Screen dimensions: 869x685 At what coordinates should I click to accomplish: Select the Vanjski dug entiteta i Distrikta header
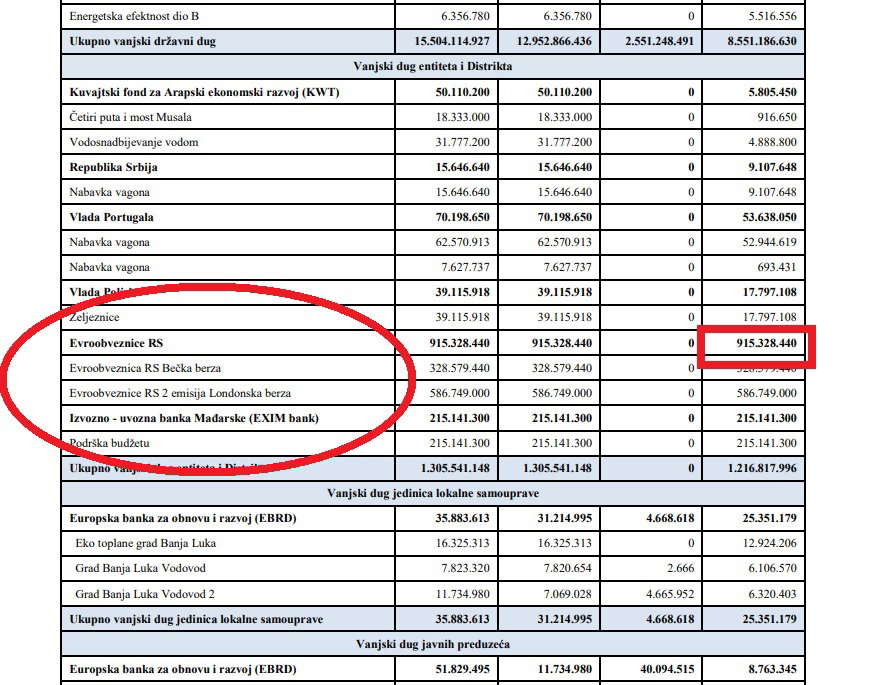click(433, 67)
